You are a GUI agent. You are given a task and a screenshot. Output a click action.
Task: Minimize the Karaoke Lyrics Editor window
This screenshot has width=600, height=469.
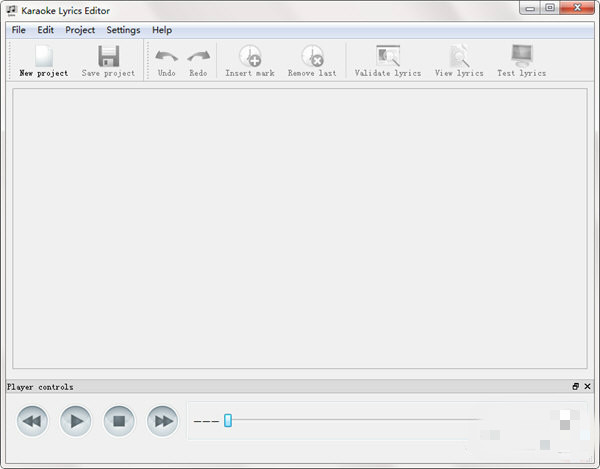pyautogui.click(x=530, y=8)
